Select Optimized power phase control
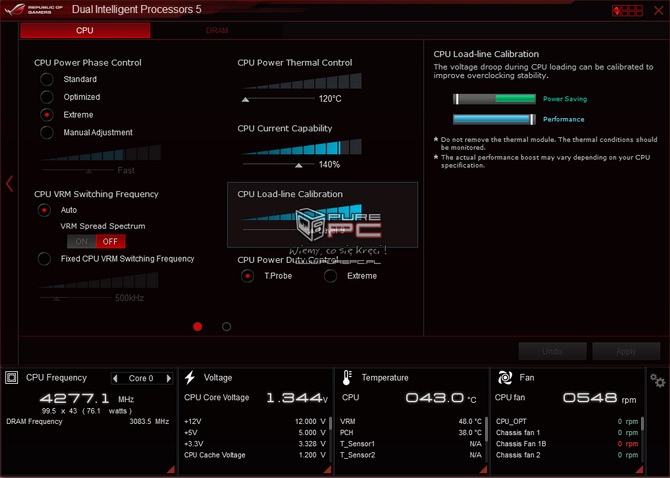670x478 pixels. click(x=47, y=97)
